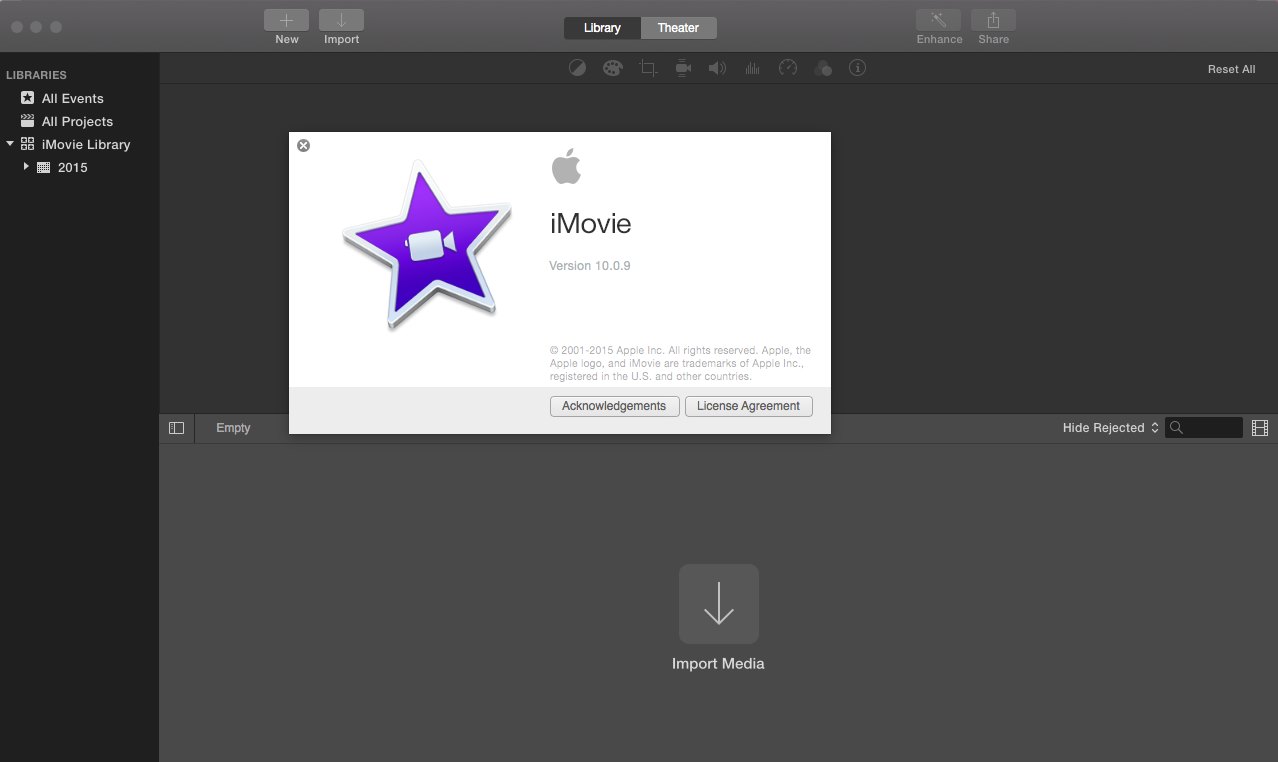Select All Projects in the sidebar

(x=79, y=121)
